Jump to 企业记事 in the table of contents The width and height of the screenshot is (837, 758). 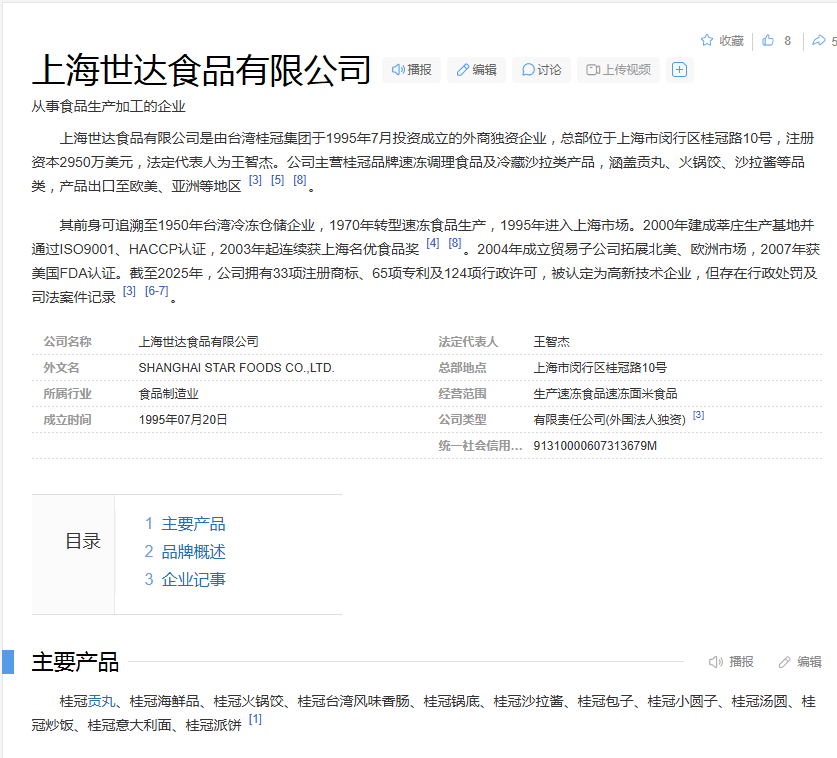tap(193, 579)
